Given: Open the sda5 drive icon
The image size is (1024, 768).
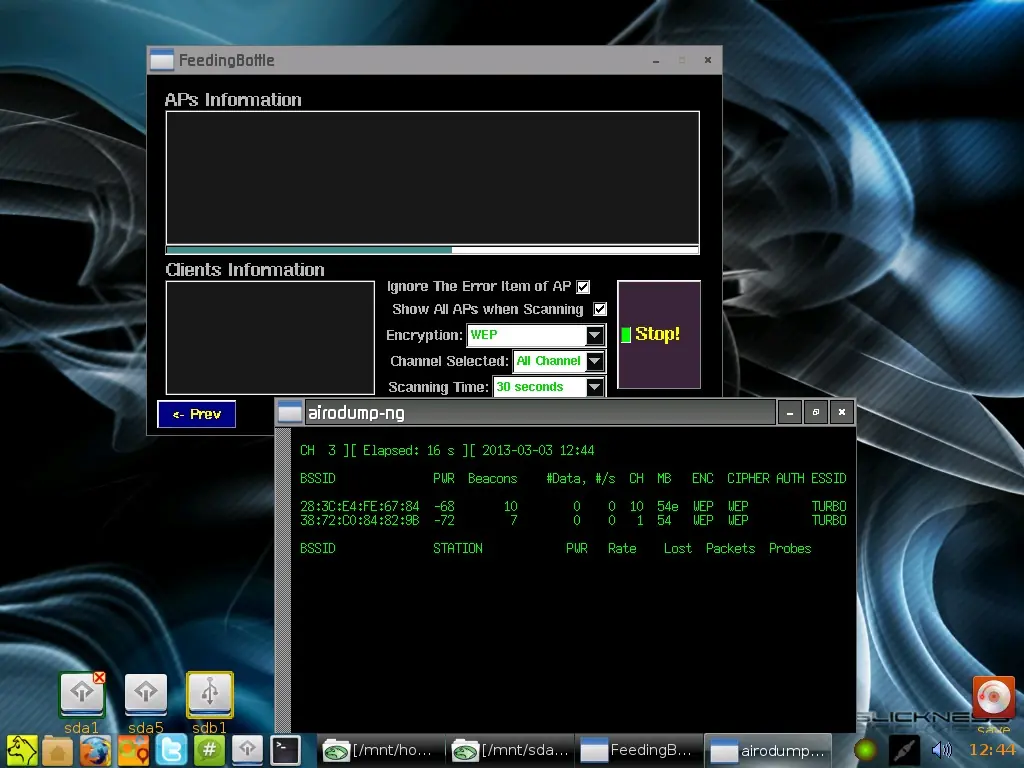Looking at the screenshot, I should coord(145,695).
